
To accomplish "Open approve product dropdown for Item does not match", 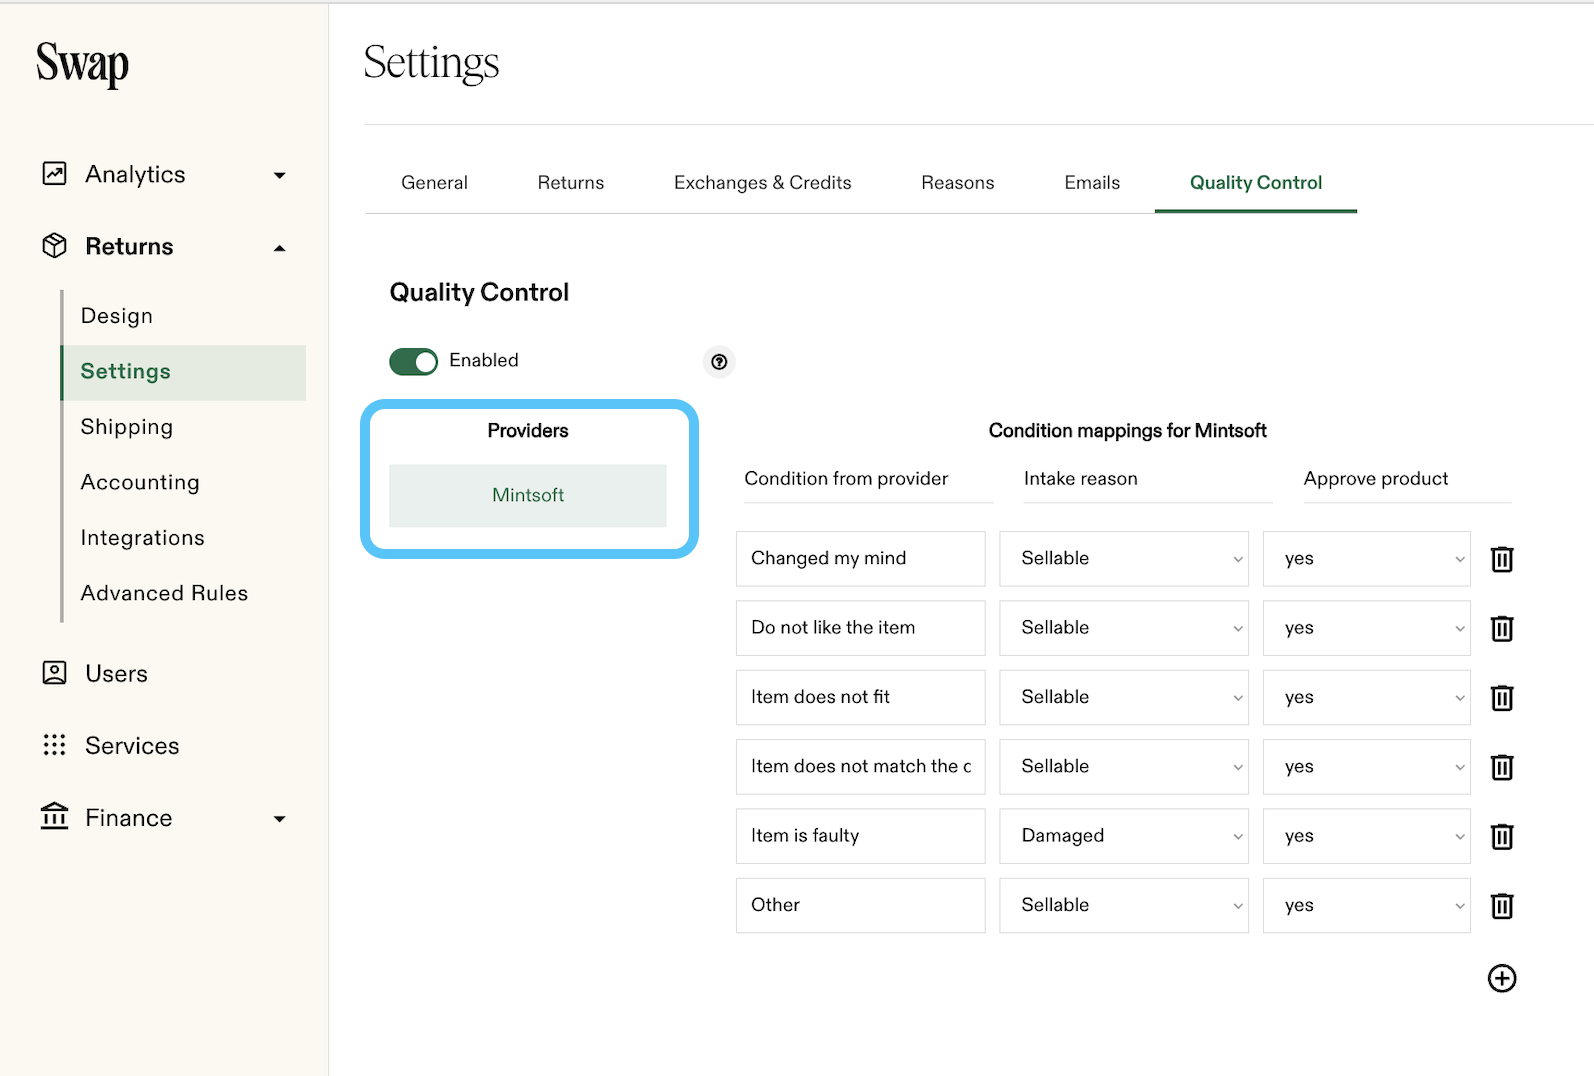I will click(1367, 766).
